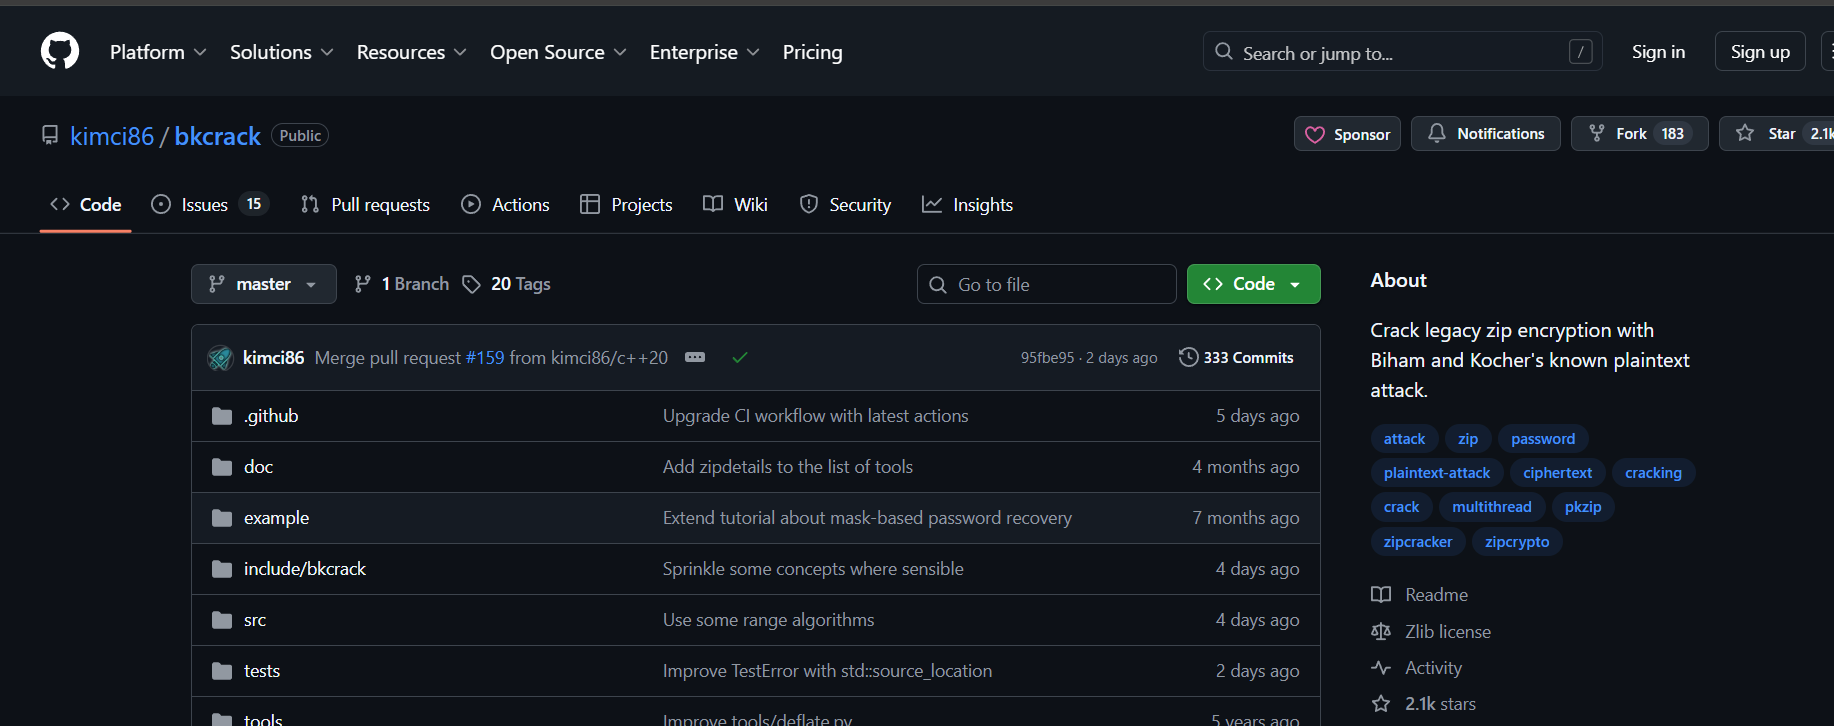Image resolution: width=1834 pixels, height=726 pixels.
Task: Open the zipcrypto topic tag
Action: 1517,542
